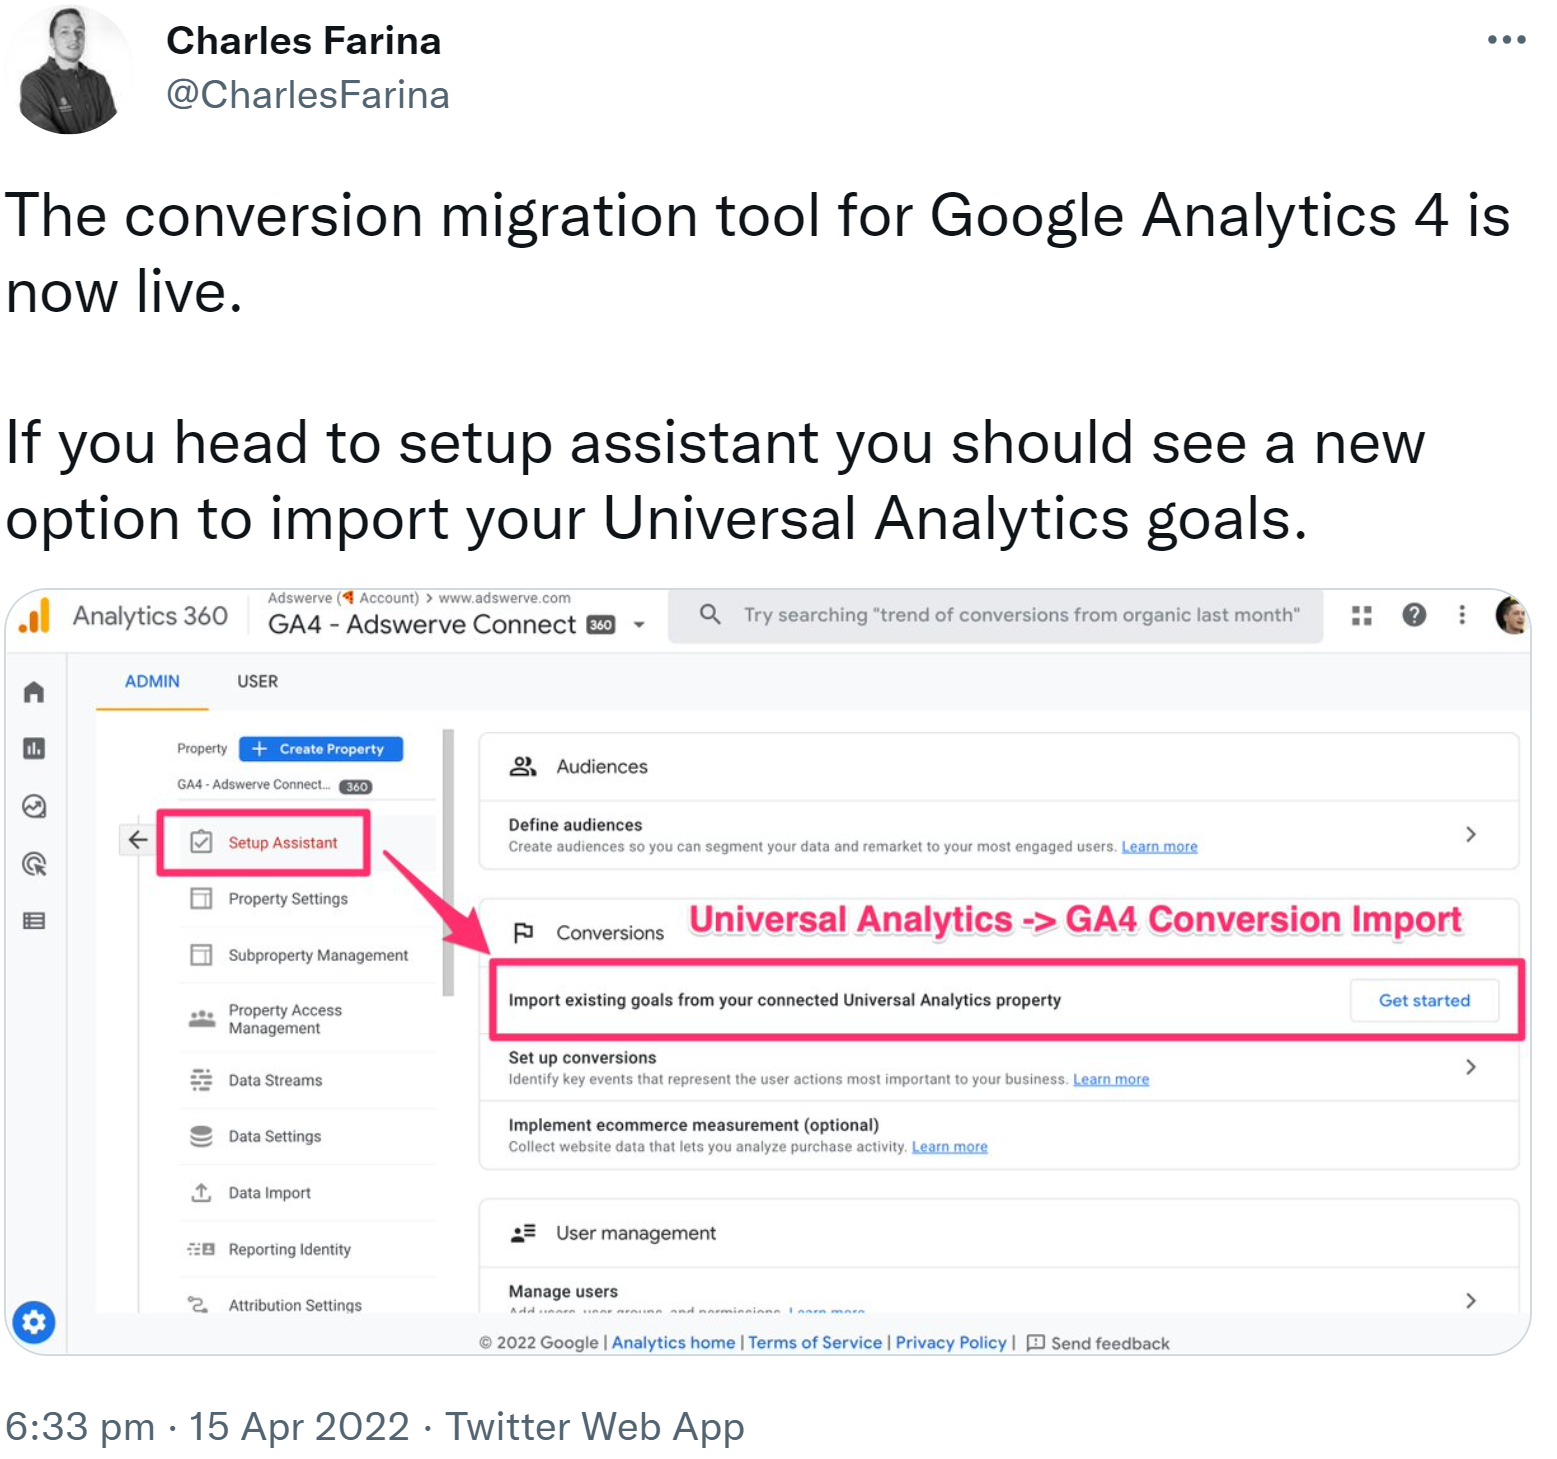Open the Library icon in the left rail

click(35, 920)
